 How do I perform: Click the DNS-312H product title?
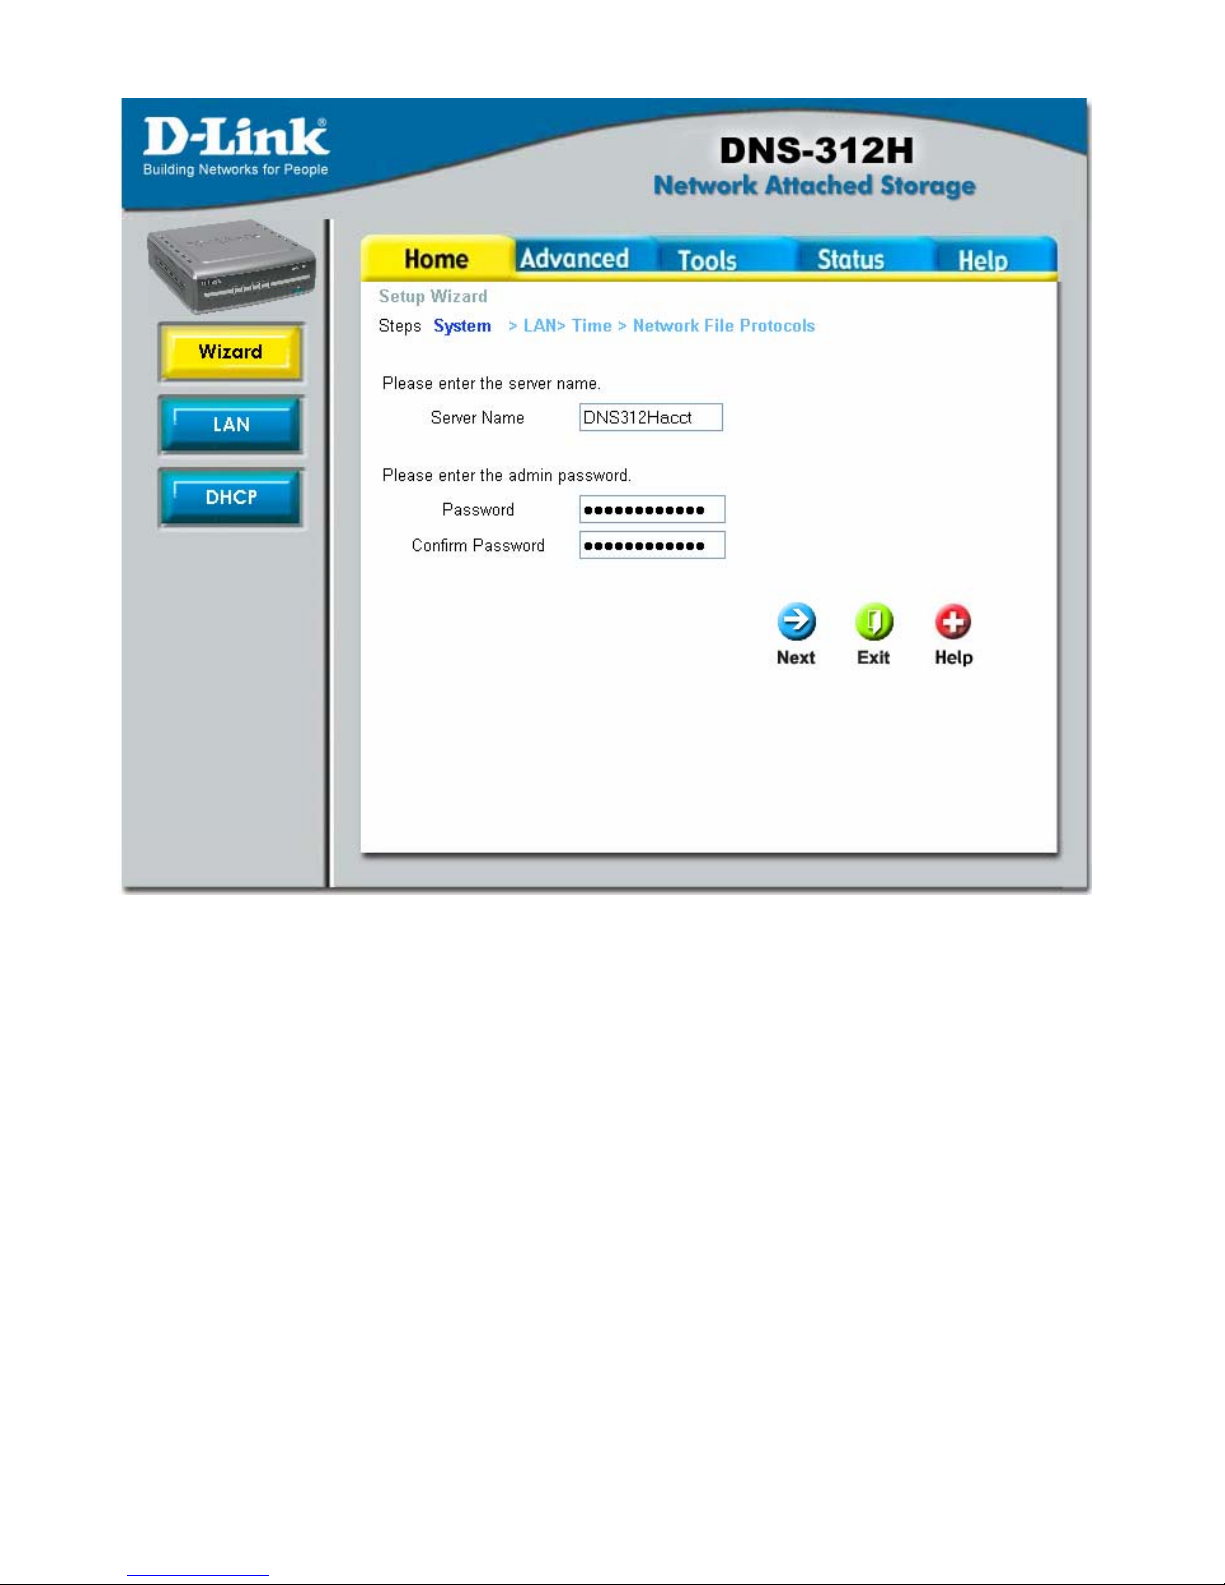[x=816, y=150]
